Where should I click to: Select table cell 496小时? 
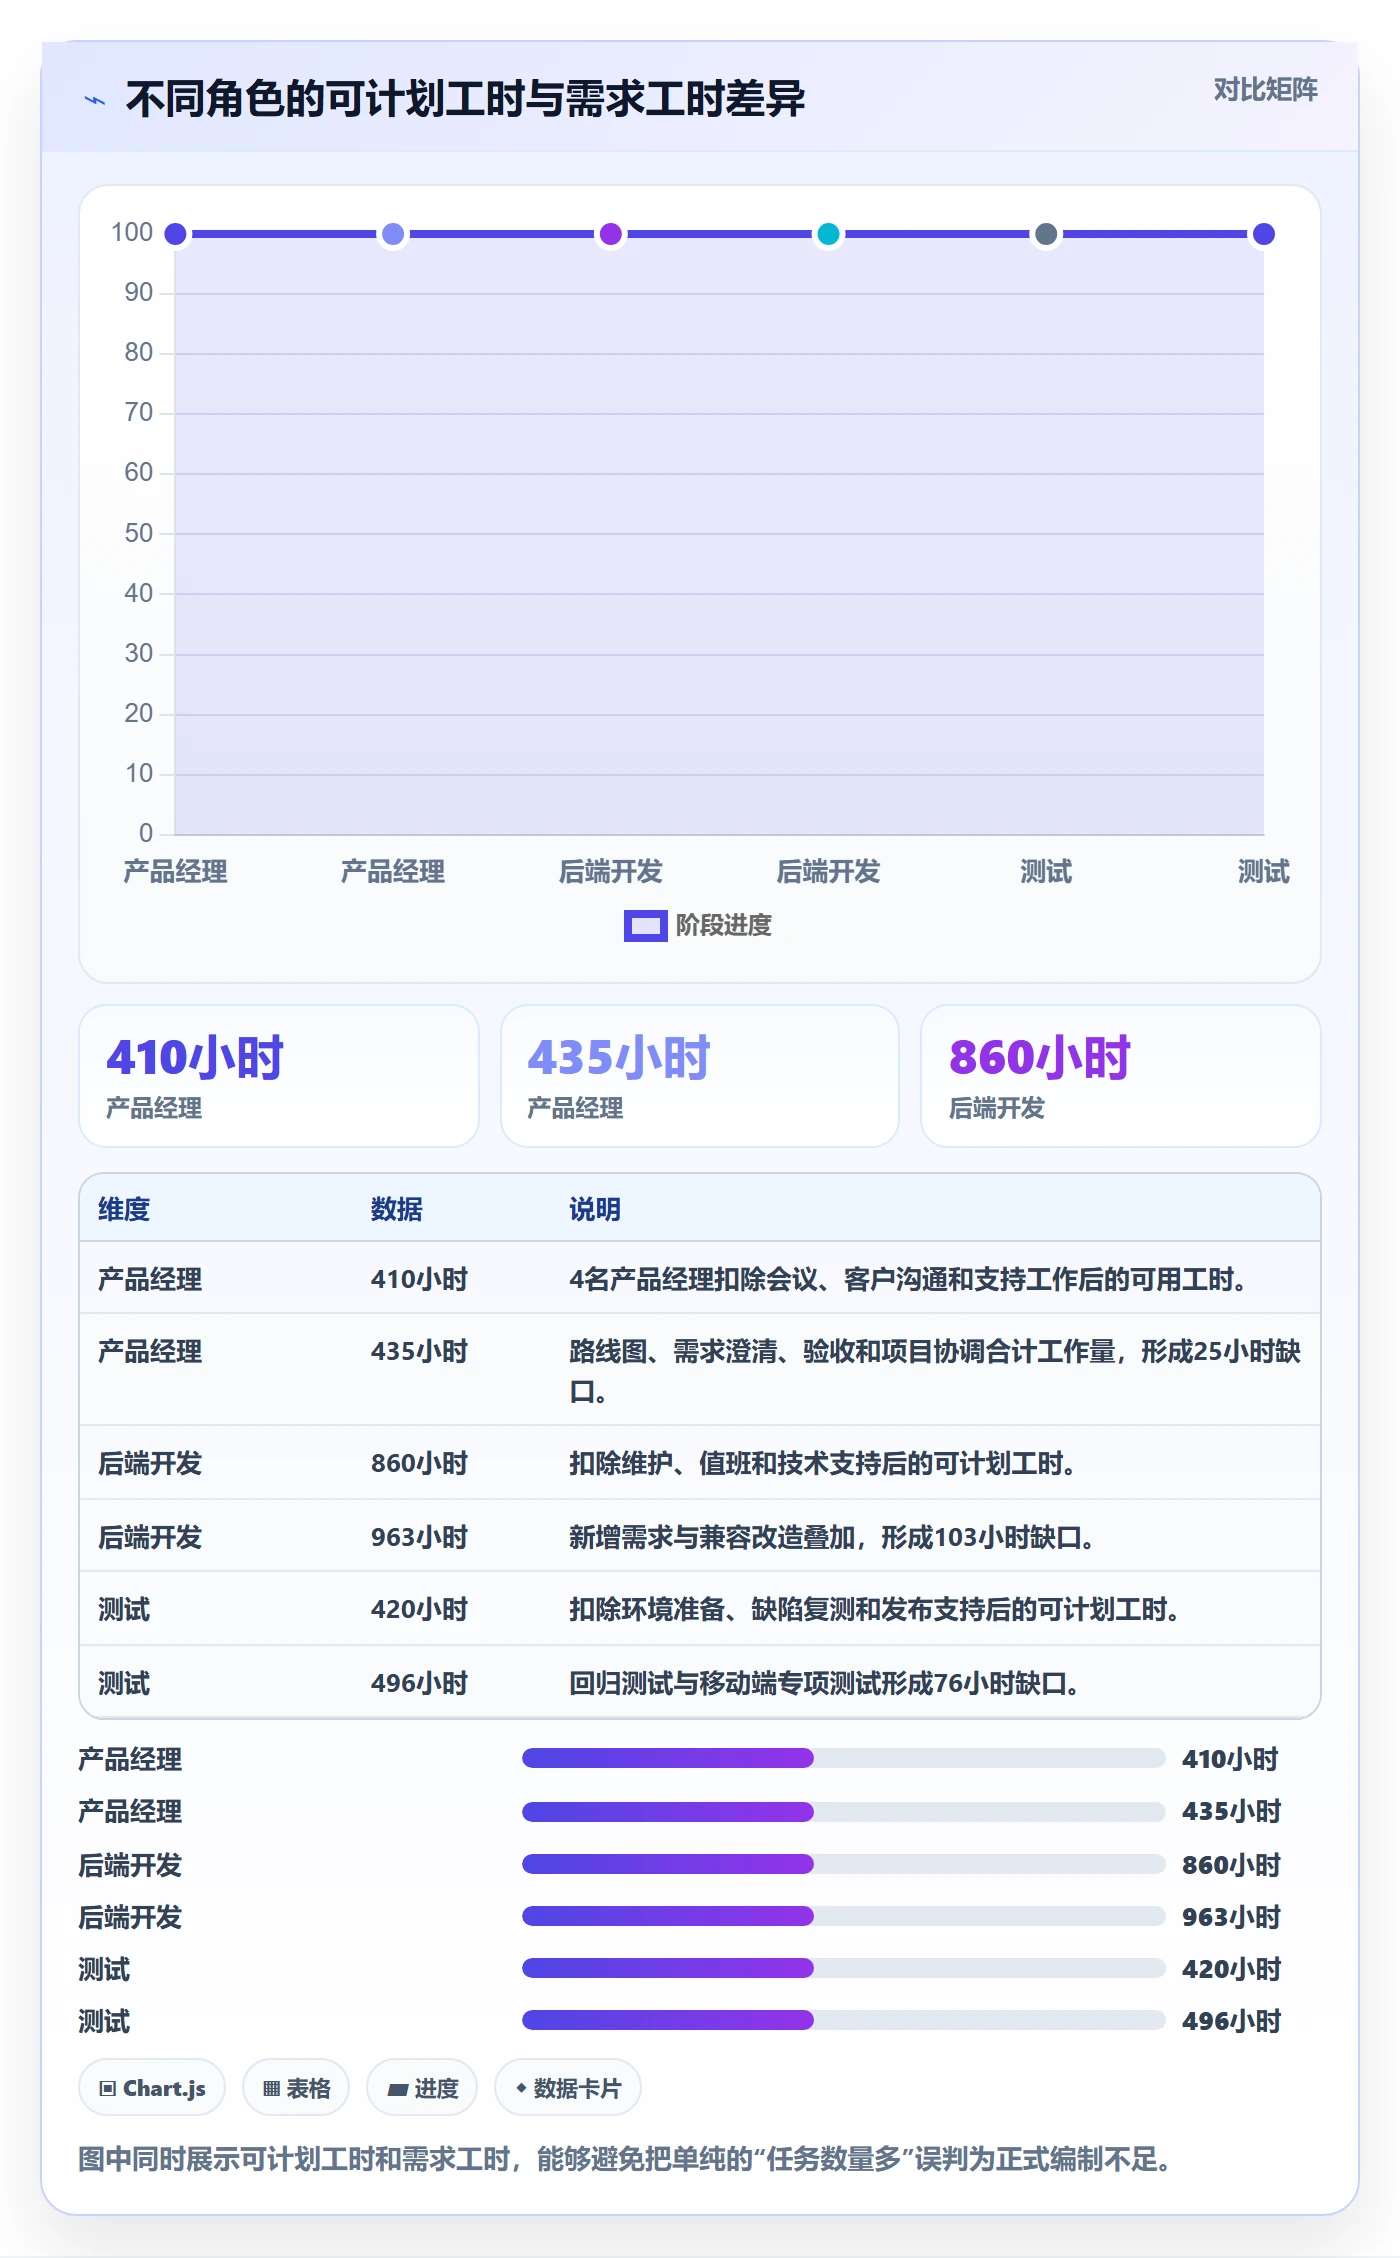420,1683
